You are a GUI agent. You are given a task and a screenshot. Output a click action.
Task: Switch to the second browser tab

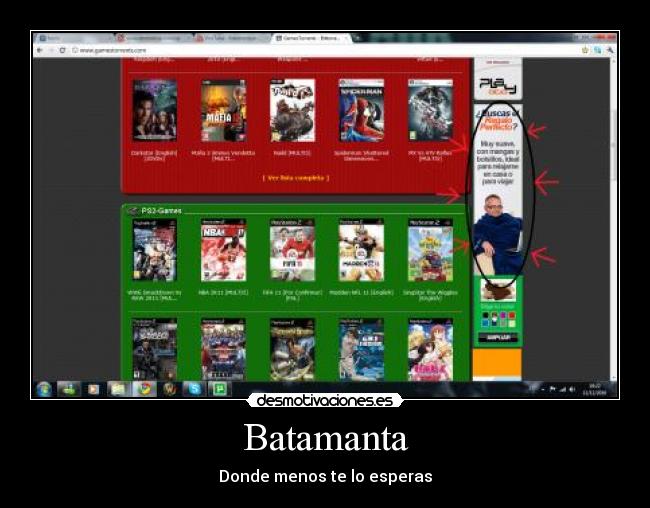click(x=153, y=38)
